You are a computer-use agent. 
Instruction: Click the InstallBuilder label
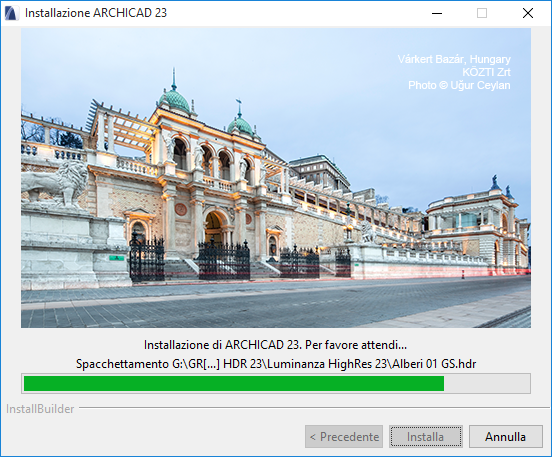pyautogui.click(x=40, y=409)
